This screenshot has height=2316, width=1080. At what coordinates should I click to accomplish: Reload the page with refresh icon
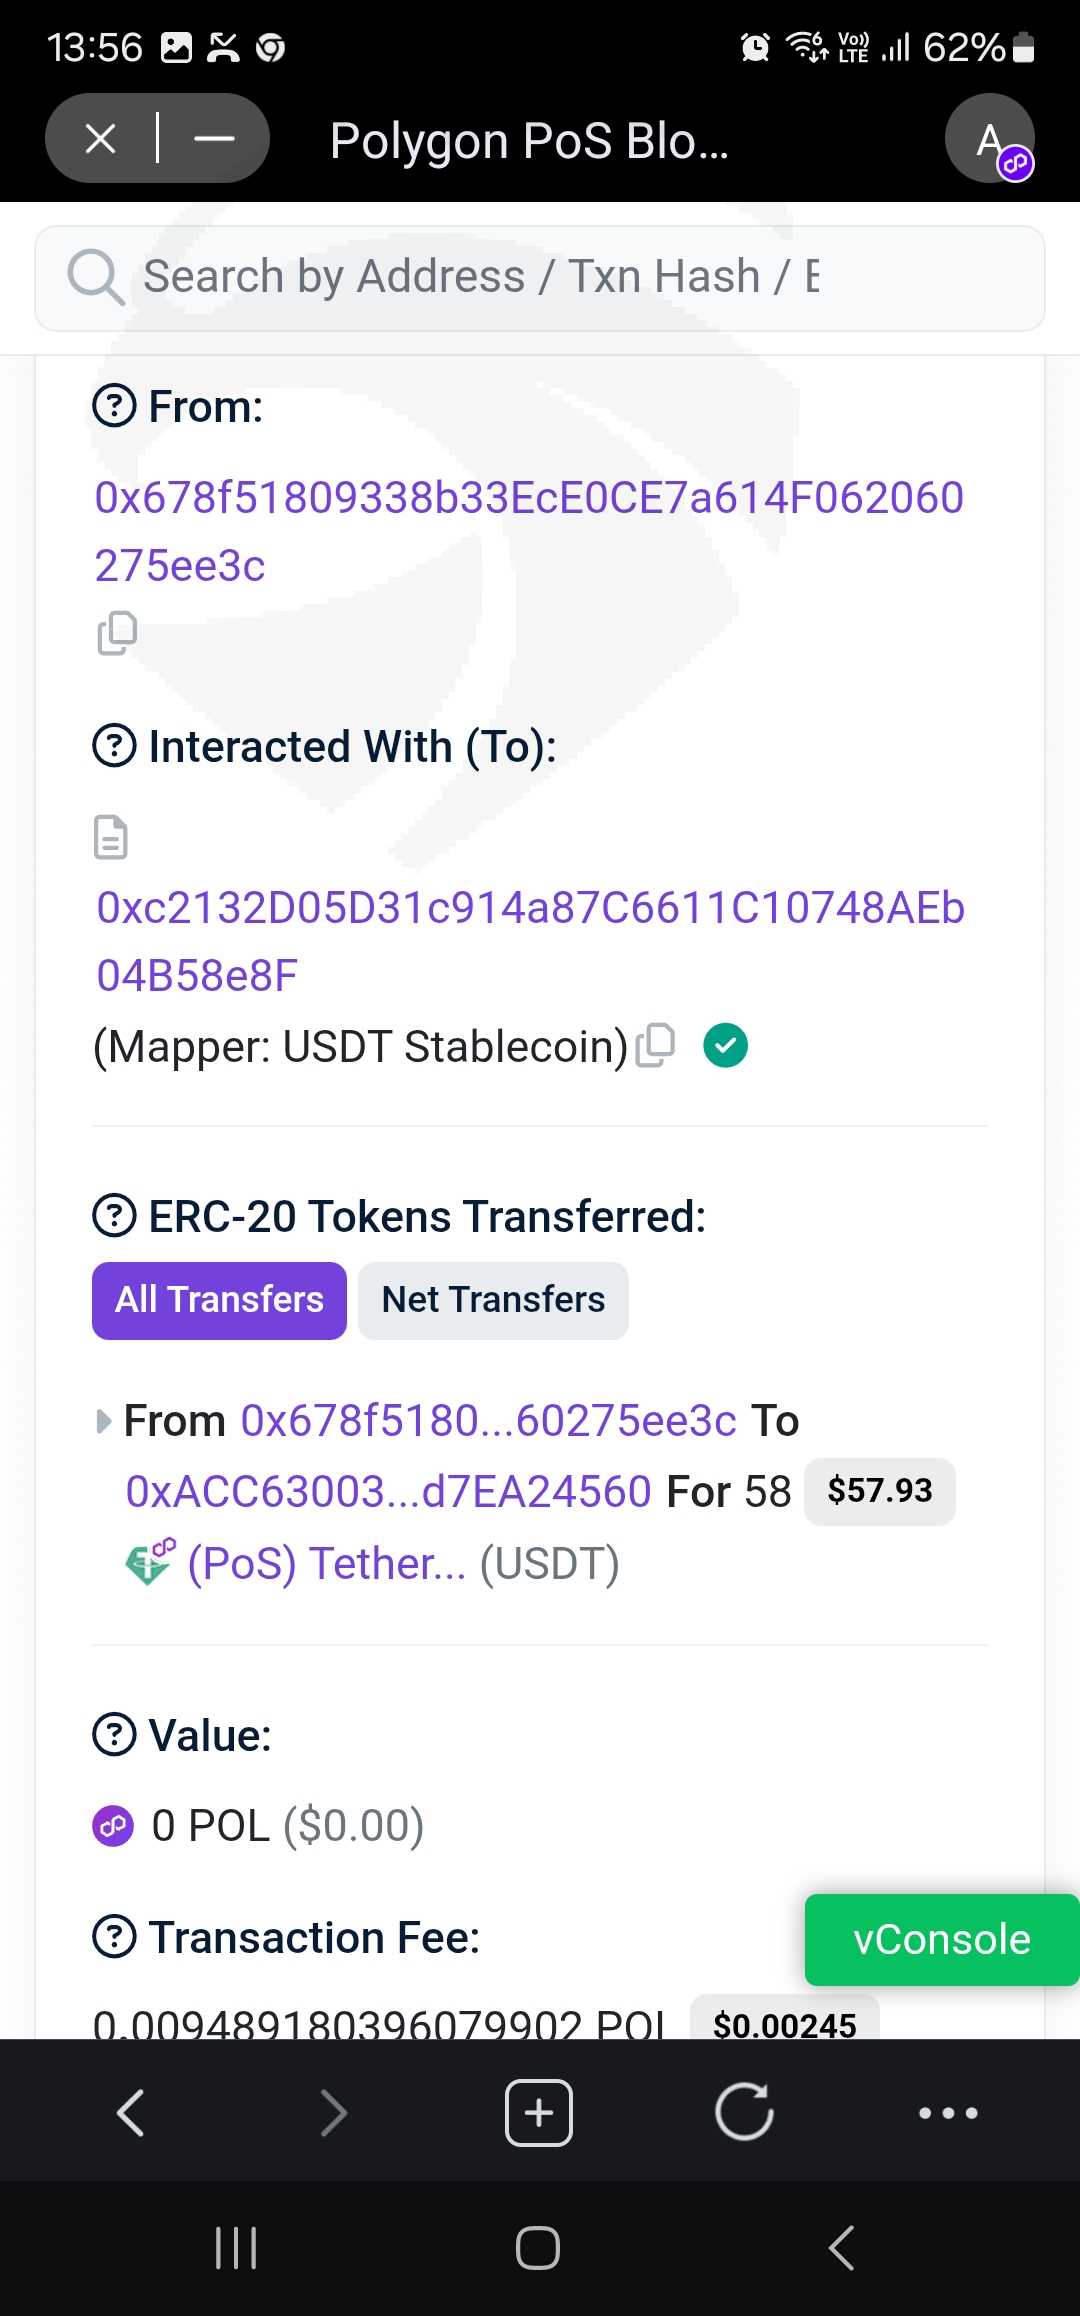(744, 2112)
